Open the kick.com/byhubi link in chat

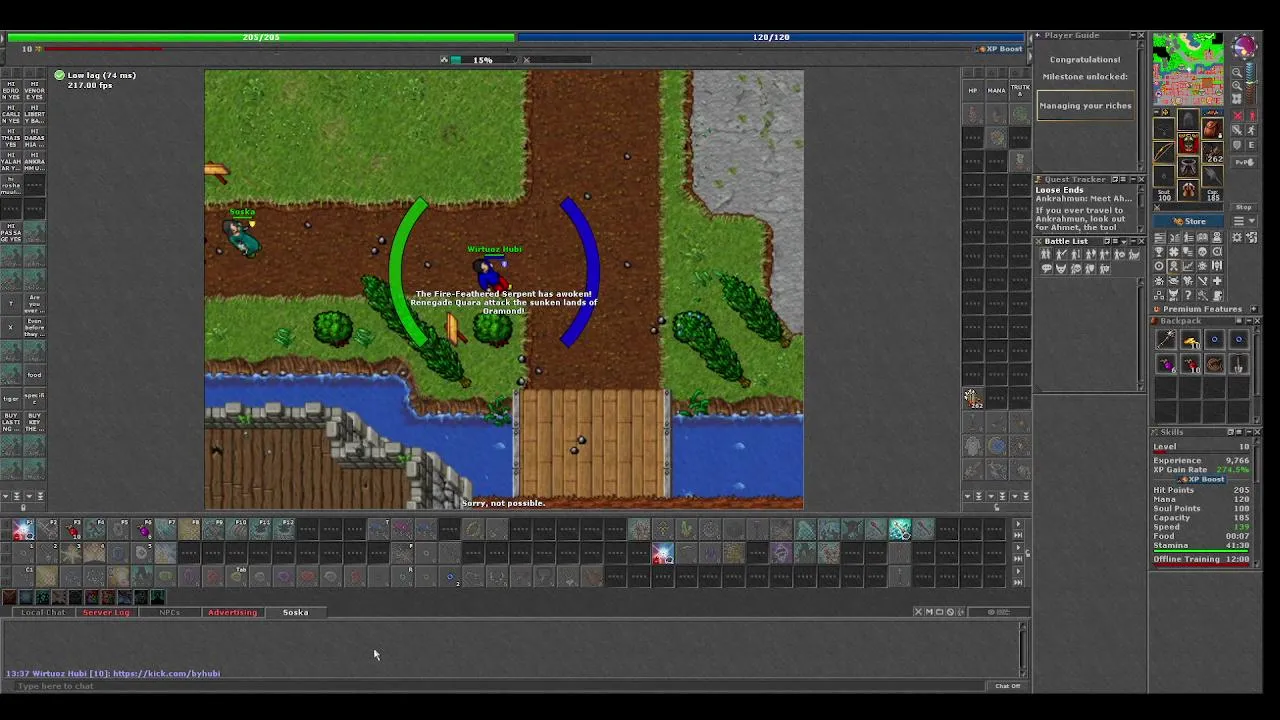click(x=166, y=673)
